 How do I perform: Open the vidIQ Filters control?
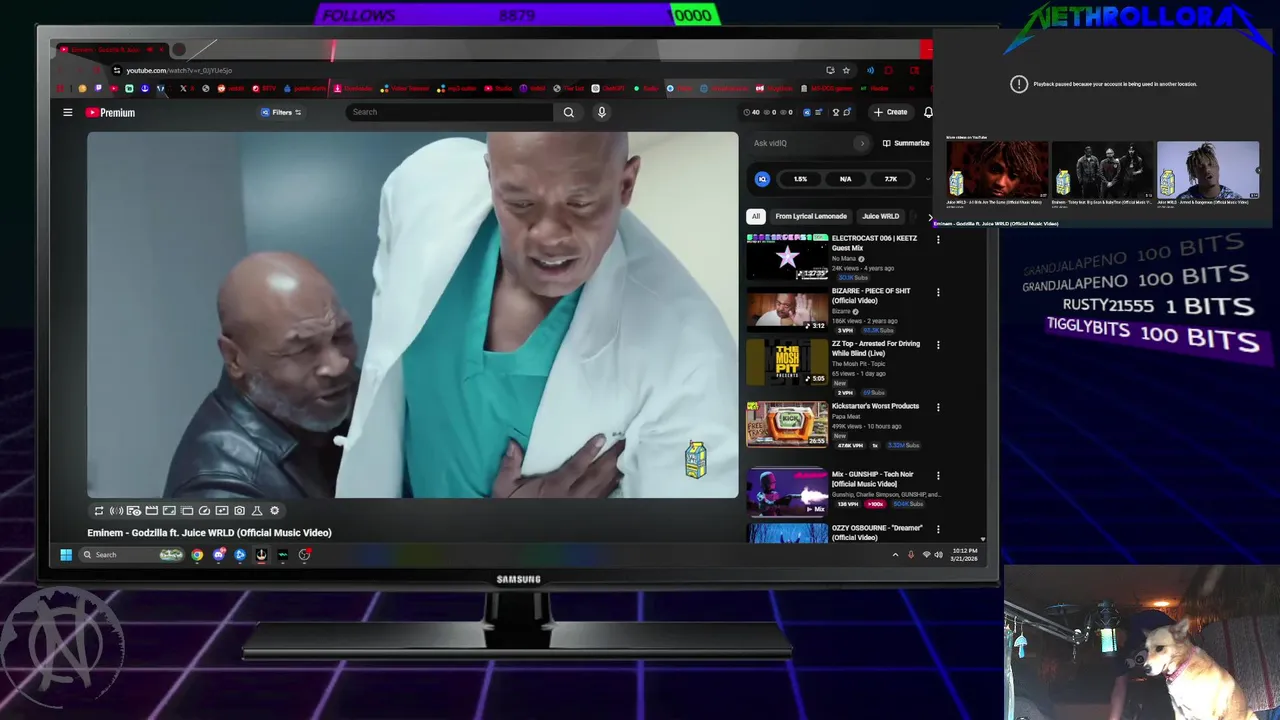(x=281, y=112)
